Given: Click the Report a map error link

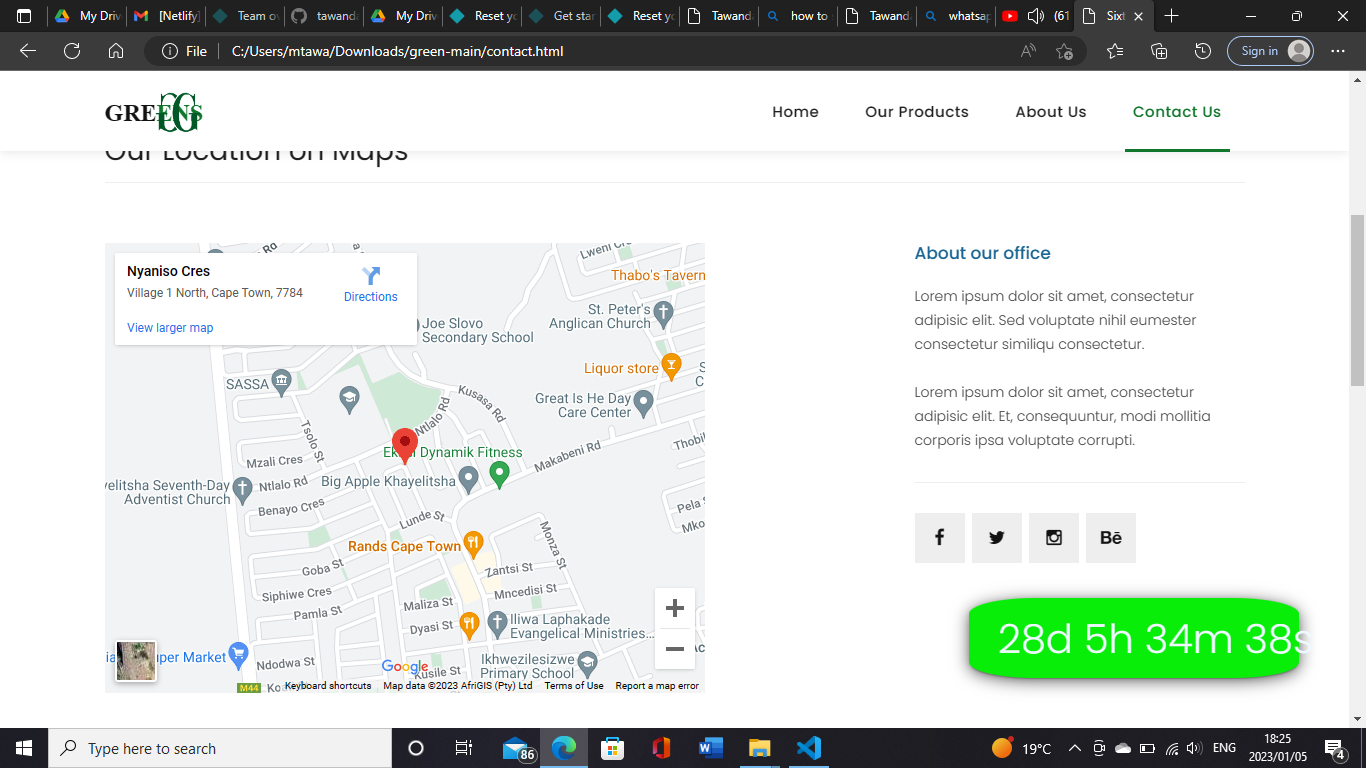Looking at the screenshot, I should coord(657,686).
